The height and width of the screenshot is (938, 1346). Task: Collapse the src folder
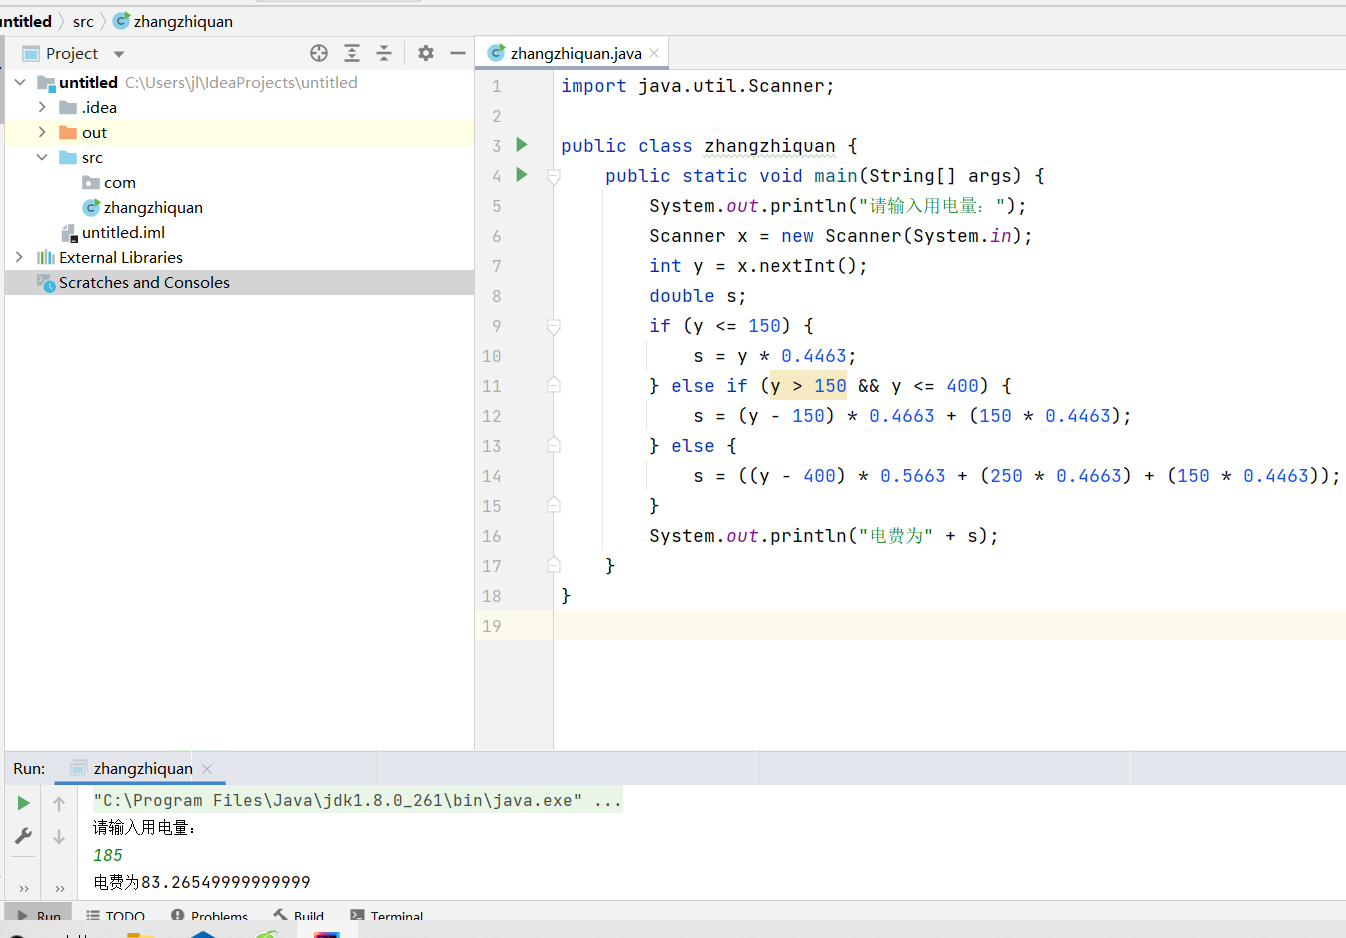(42, 157)
